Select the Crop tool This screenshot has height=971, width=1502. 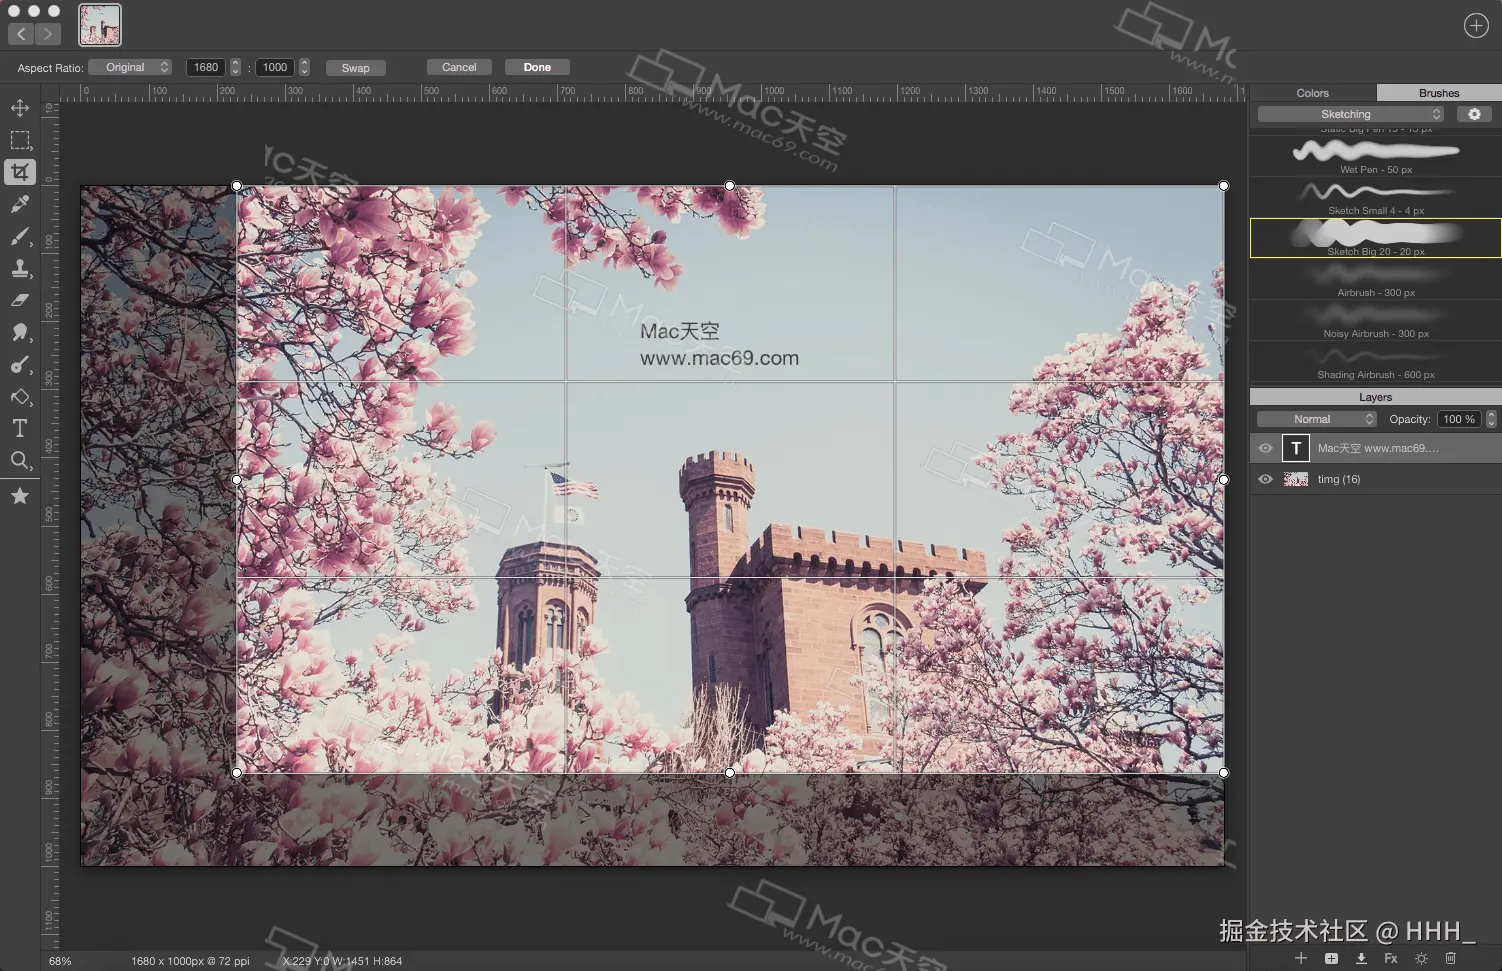coord(20,172)
